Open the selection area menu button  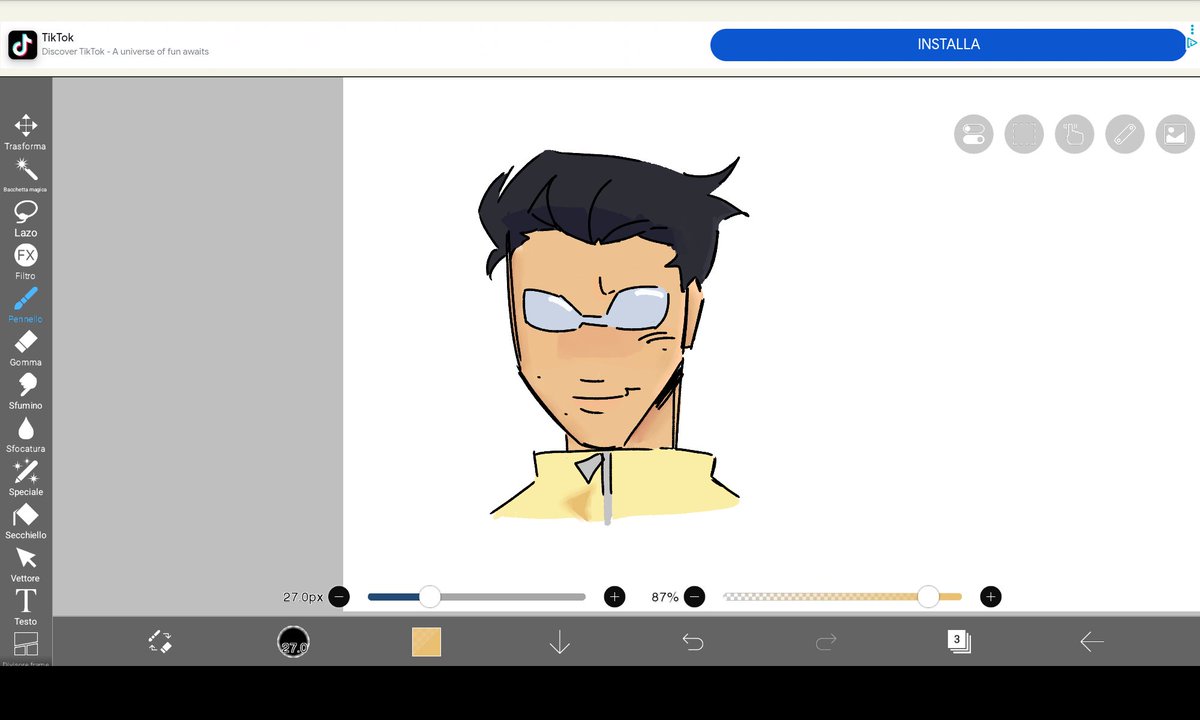(x=1024, y=134)
